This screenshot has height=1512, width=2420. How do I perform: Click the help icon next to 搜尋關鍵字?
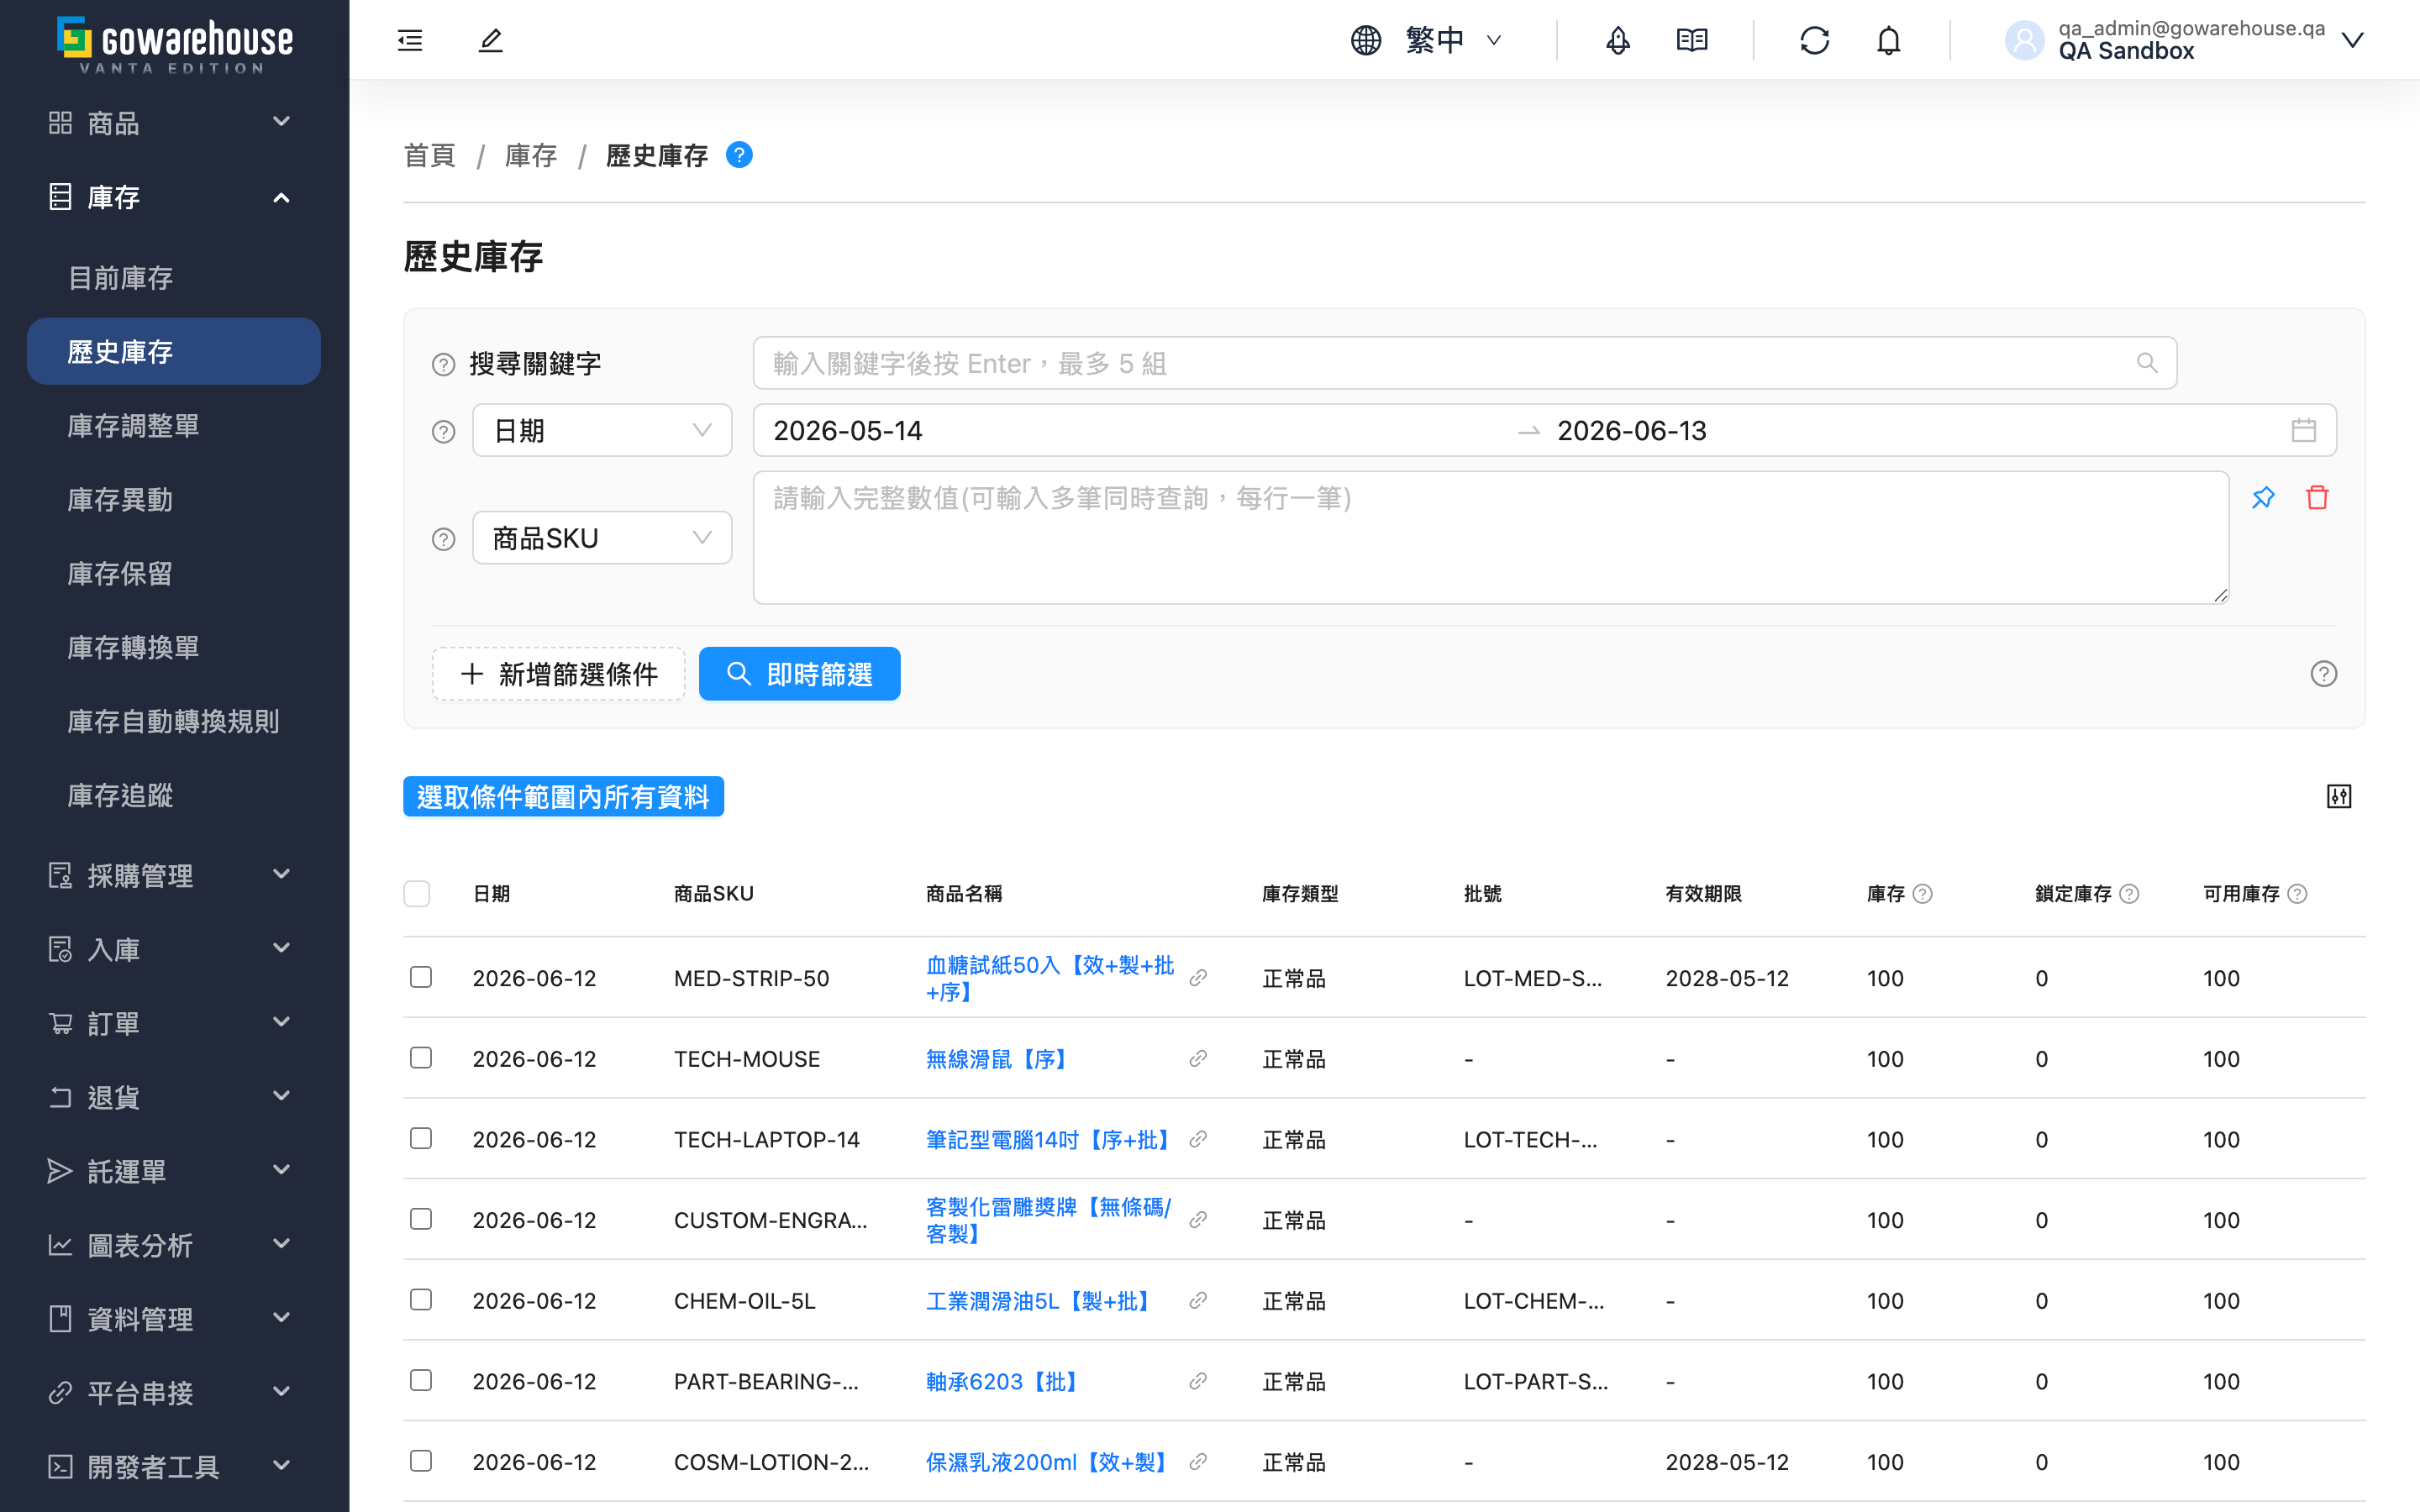pos(443,364)
